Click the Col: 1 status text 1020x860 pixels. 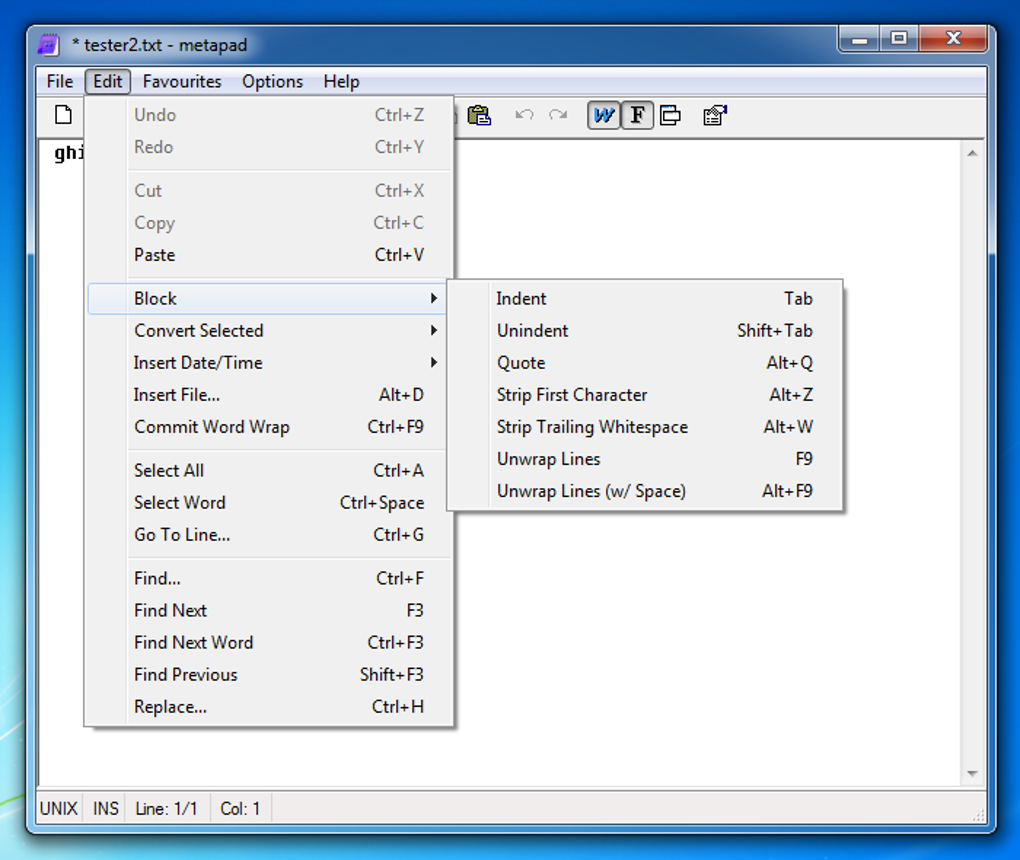[240, 809]
